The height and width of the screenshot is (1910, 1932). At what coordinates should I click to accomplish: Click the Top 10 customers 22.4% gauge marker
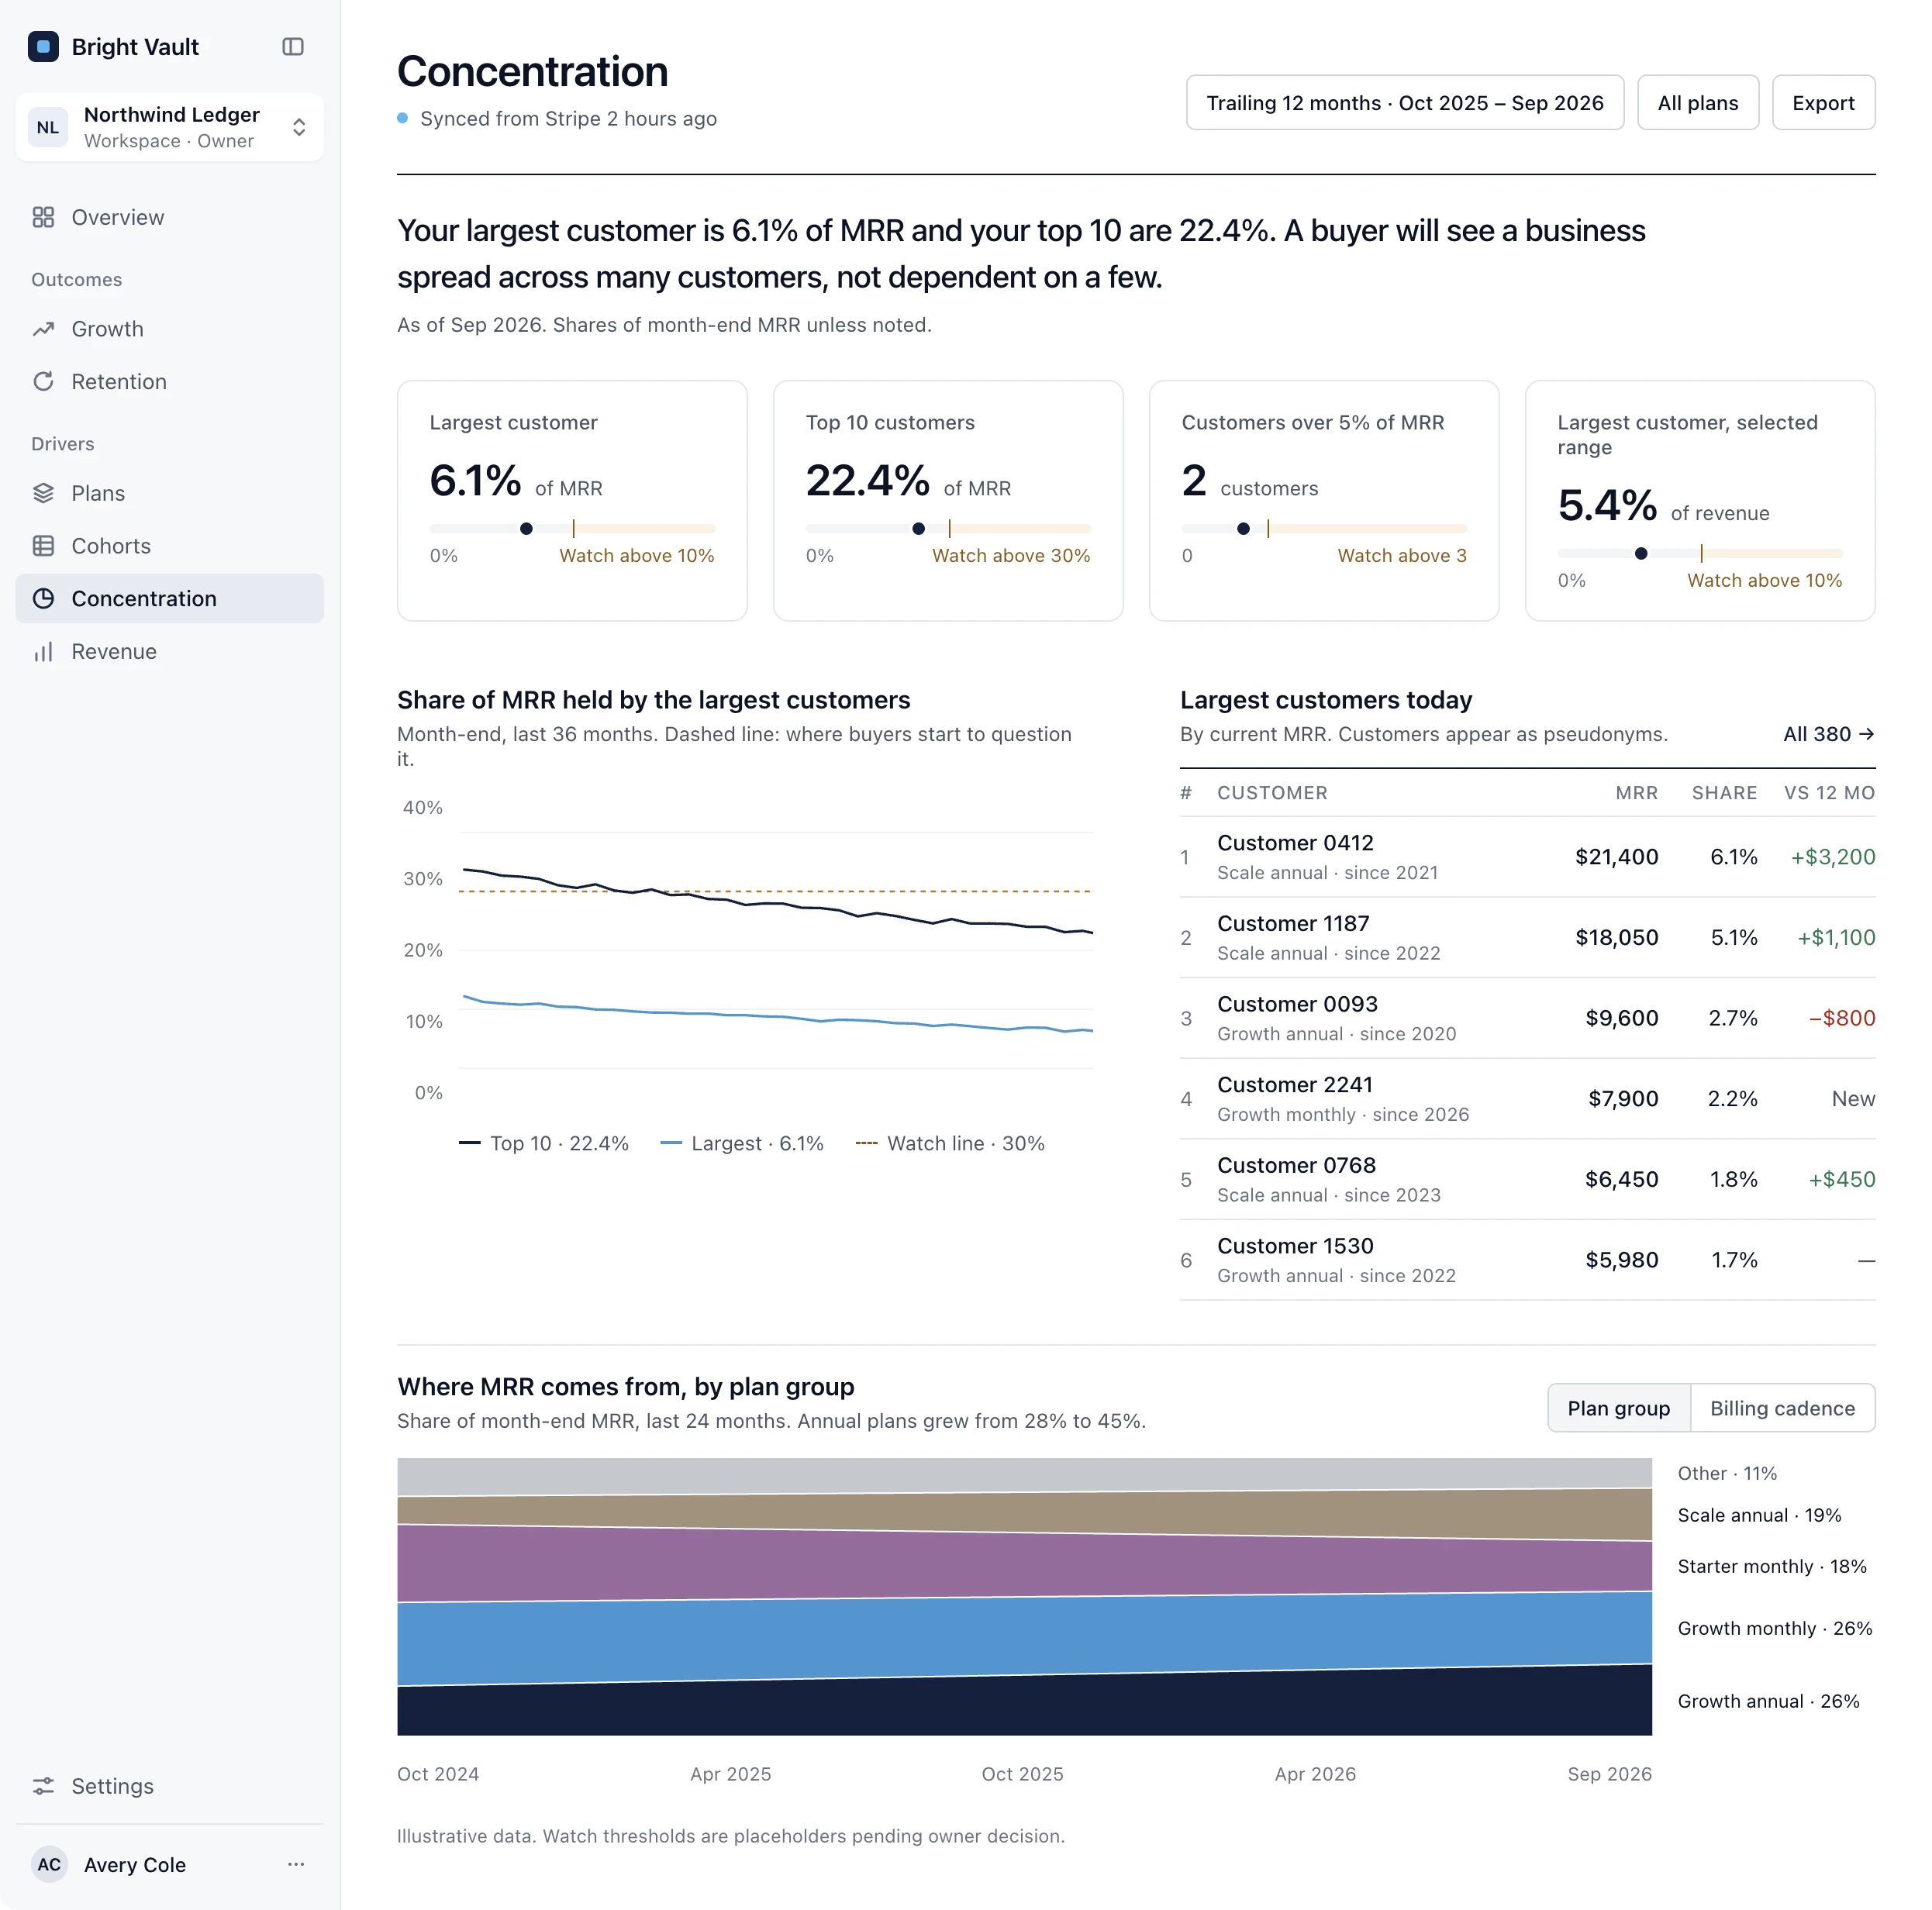pyautogui.click(x=918, y=529)
